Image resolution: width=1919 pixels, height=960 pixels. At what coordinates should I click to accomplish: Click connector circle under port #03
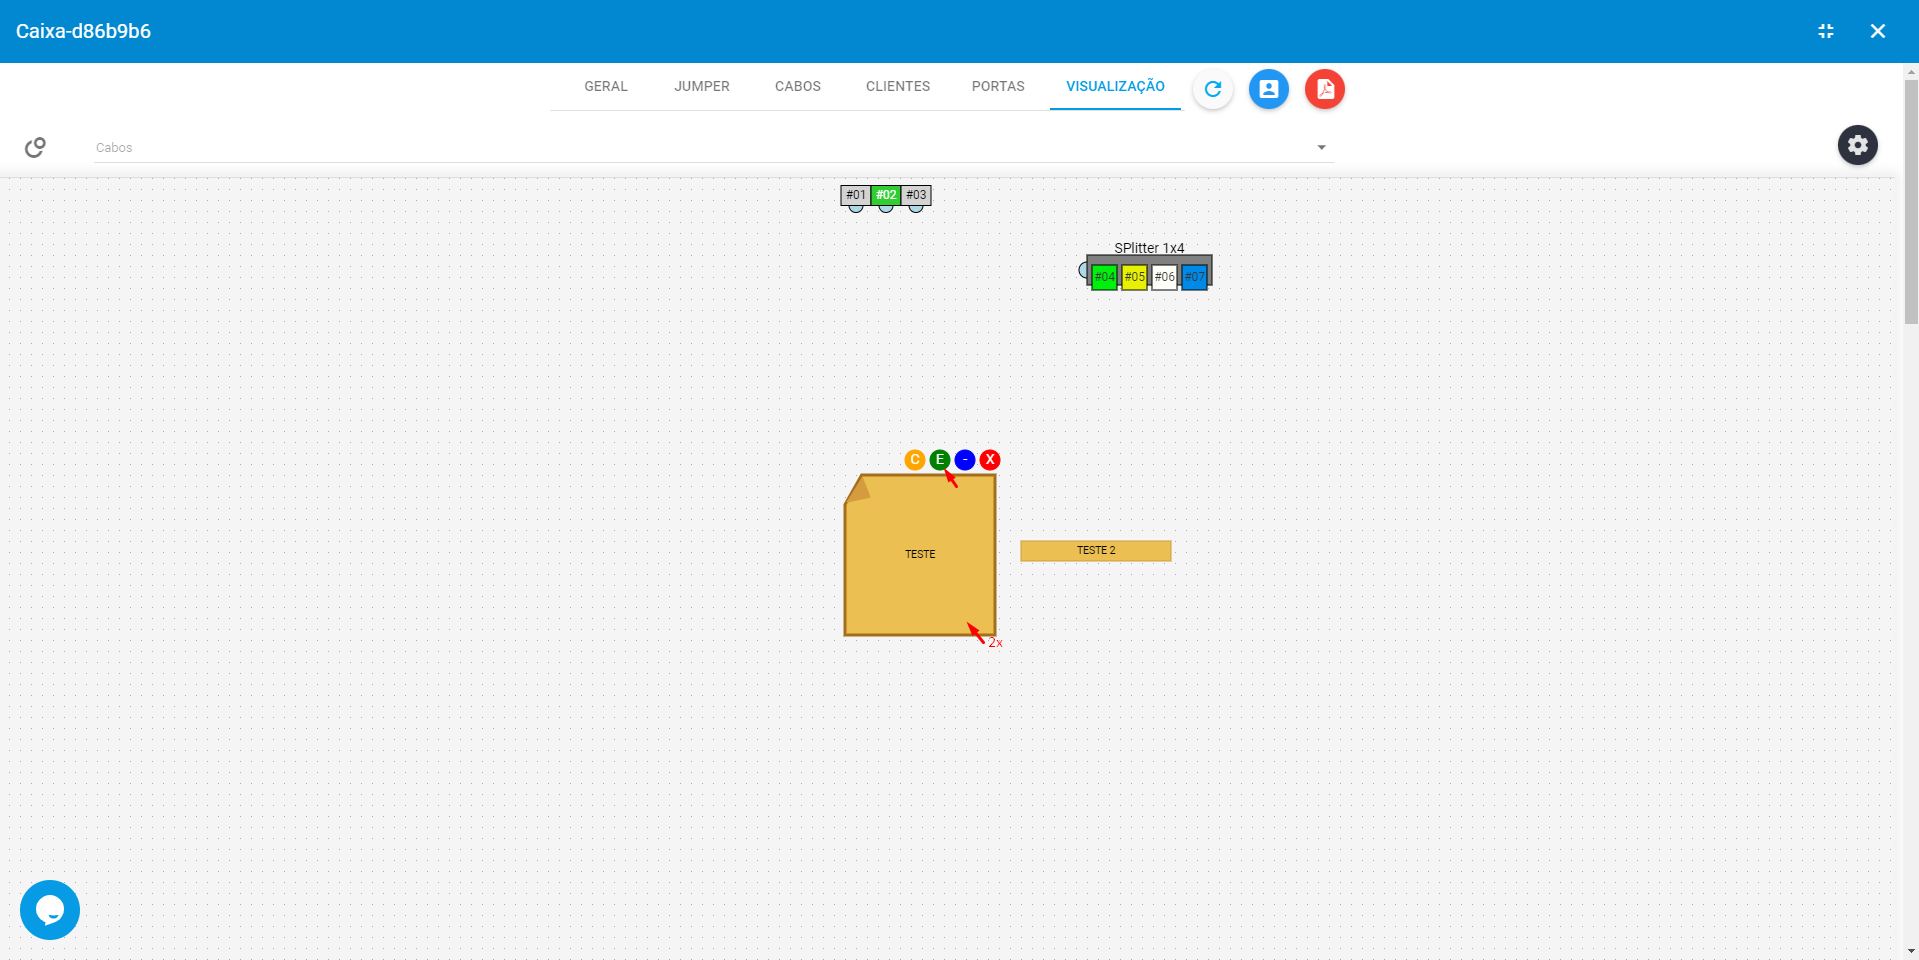pos(916,208)
